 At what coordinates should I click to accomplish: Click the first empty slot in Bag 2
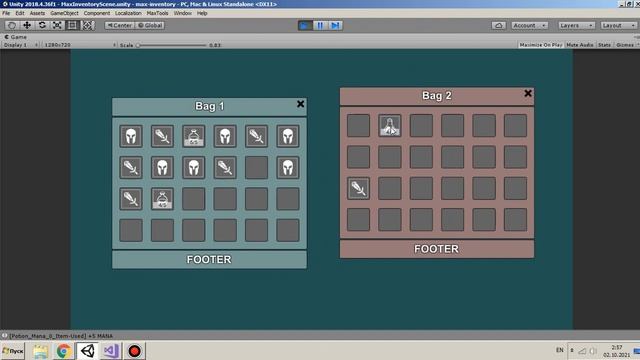(358, 125)
